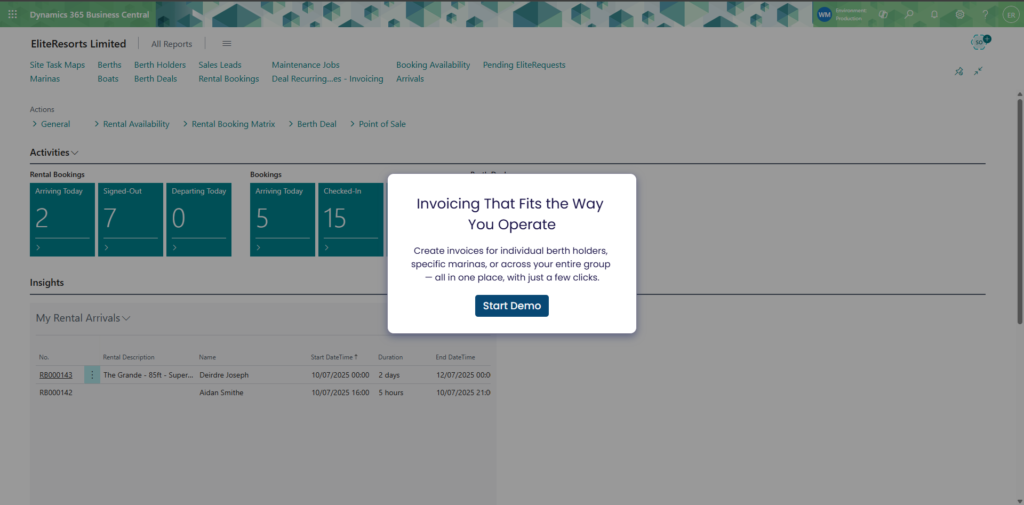The width and height of the screenshot is (1024, 505).
Task: Open rental booking RB000143 link
Action: (x=56, y=375)
